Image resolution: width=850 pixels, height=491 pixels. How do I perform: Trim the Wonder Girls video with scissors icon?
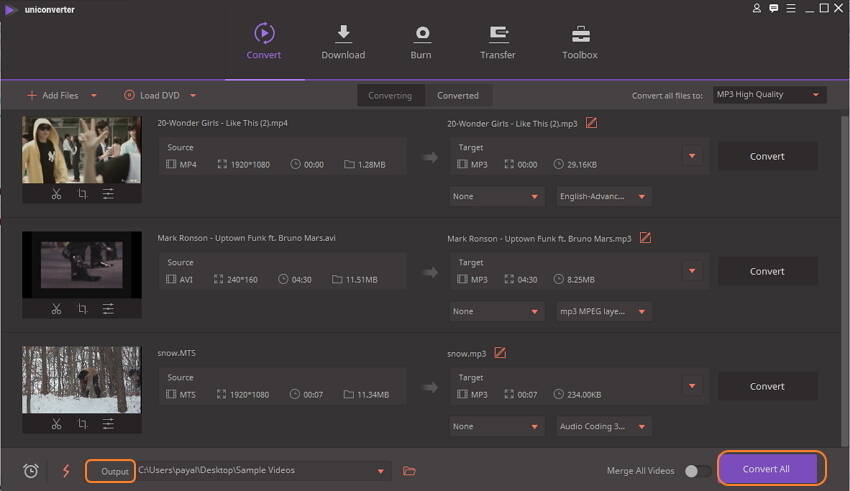click(56, 194)
